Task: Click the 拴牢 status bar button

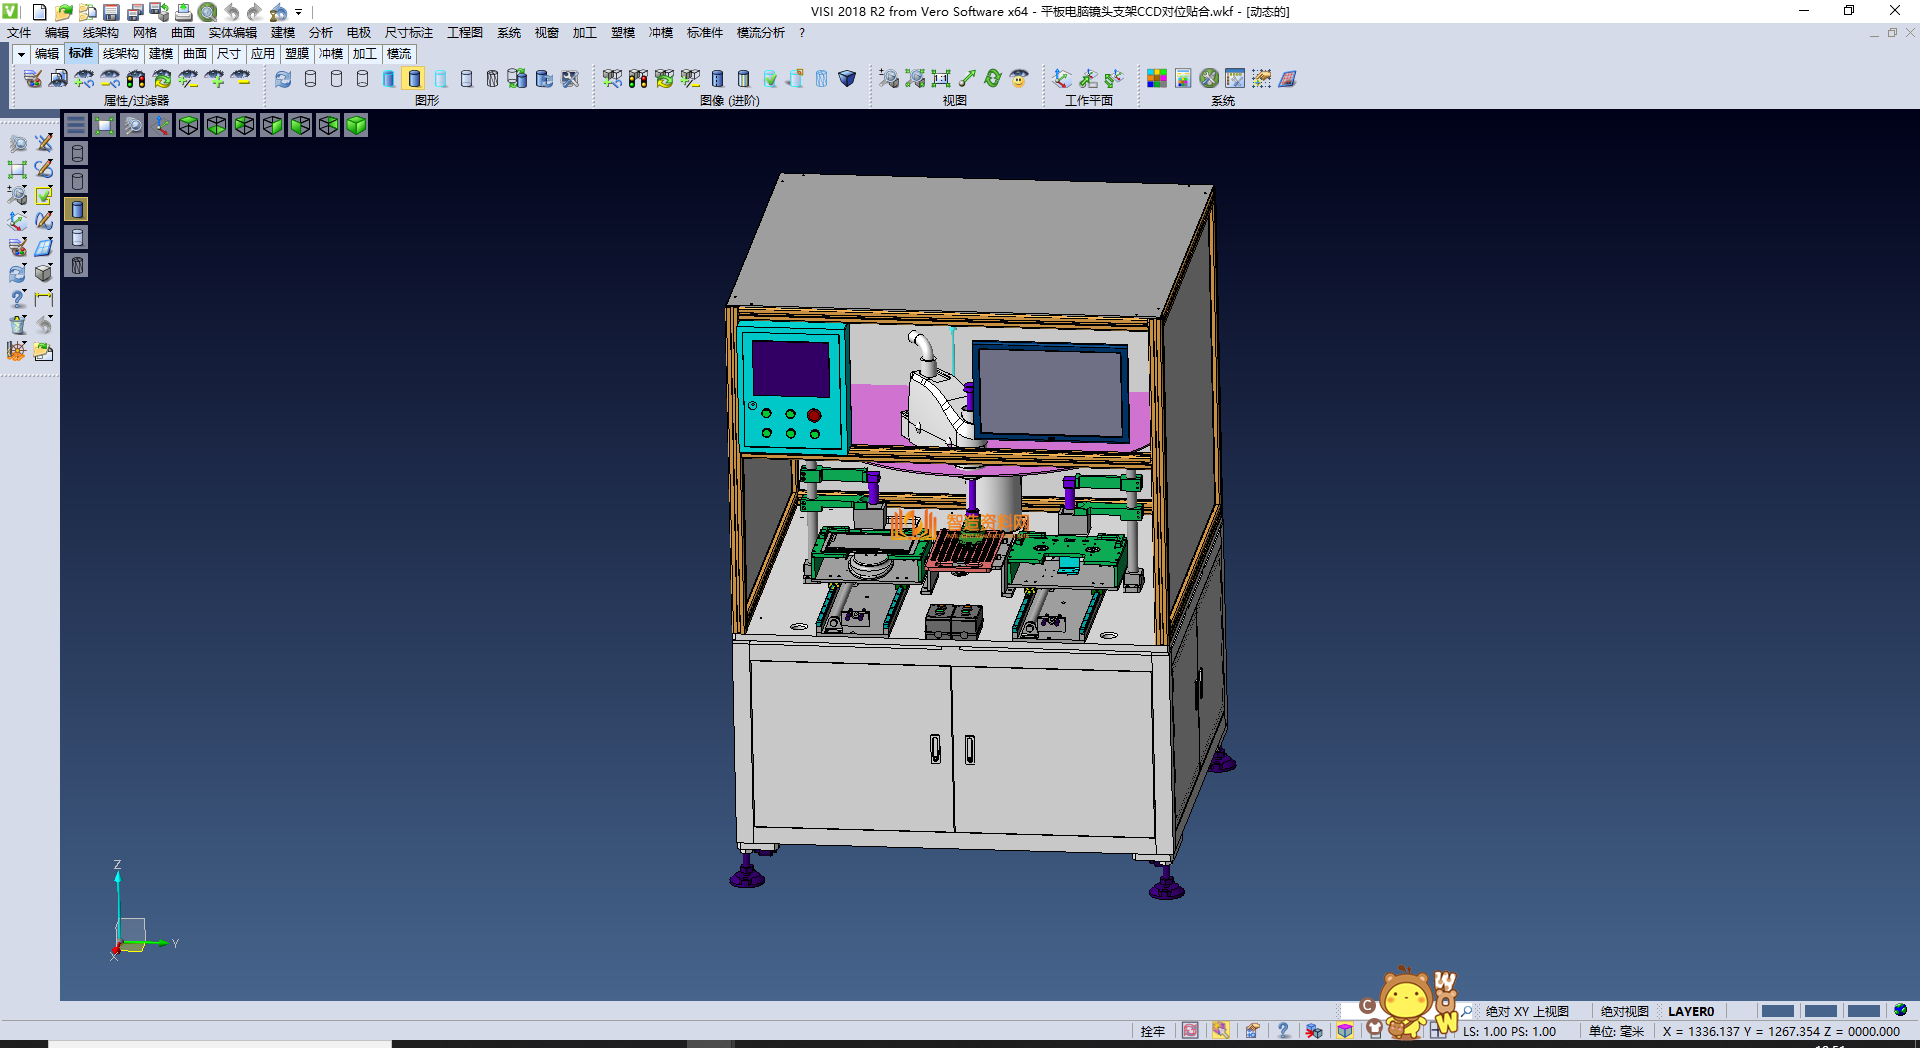Action: point(1152,1031)
